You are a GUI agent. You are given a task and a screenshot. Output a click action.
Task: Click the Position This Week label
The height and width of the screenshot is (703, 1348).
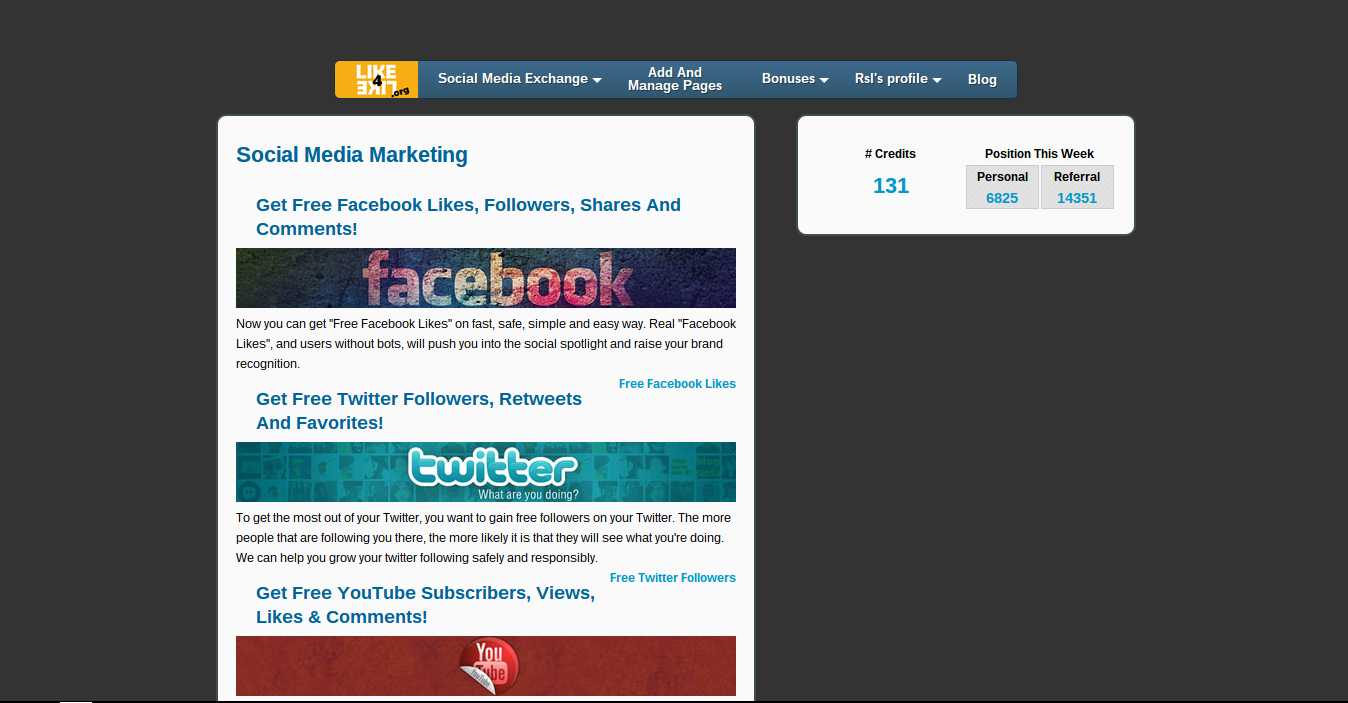click(1039, 154)
